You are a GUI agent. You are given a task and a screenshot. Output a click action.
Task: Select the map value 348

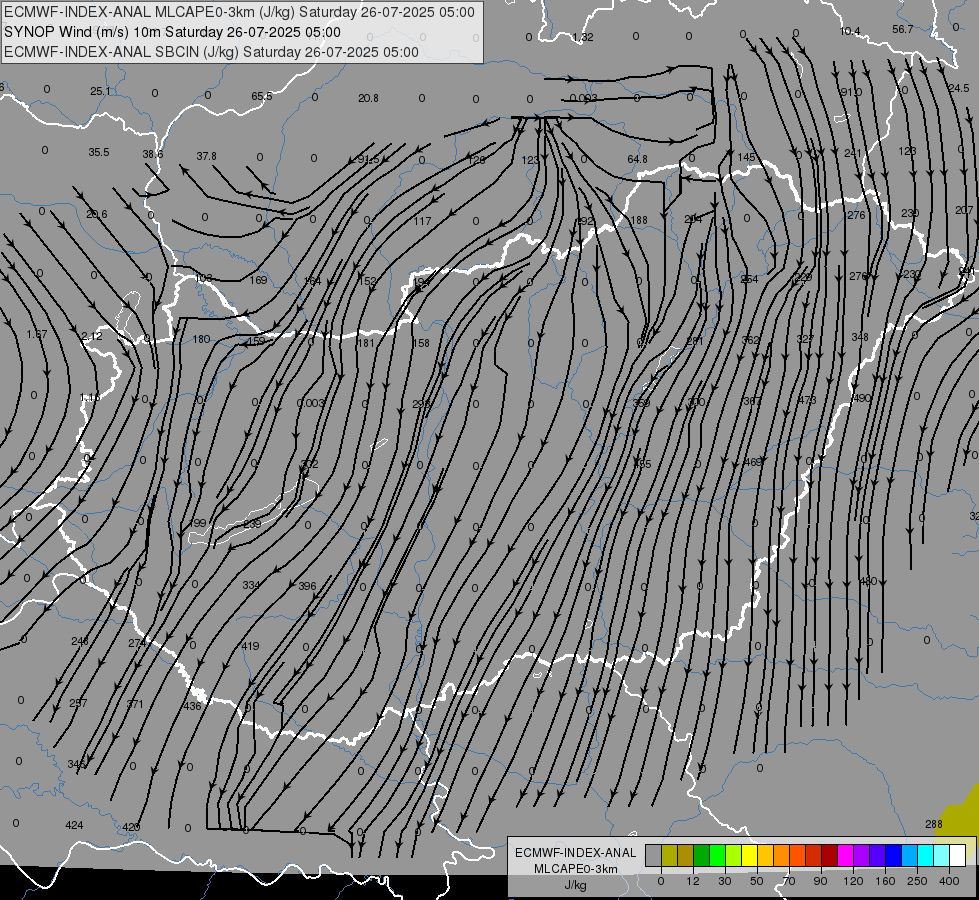860,337
